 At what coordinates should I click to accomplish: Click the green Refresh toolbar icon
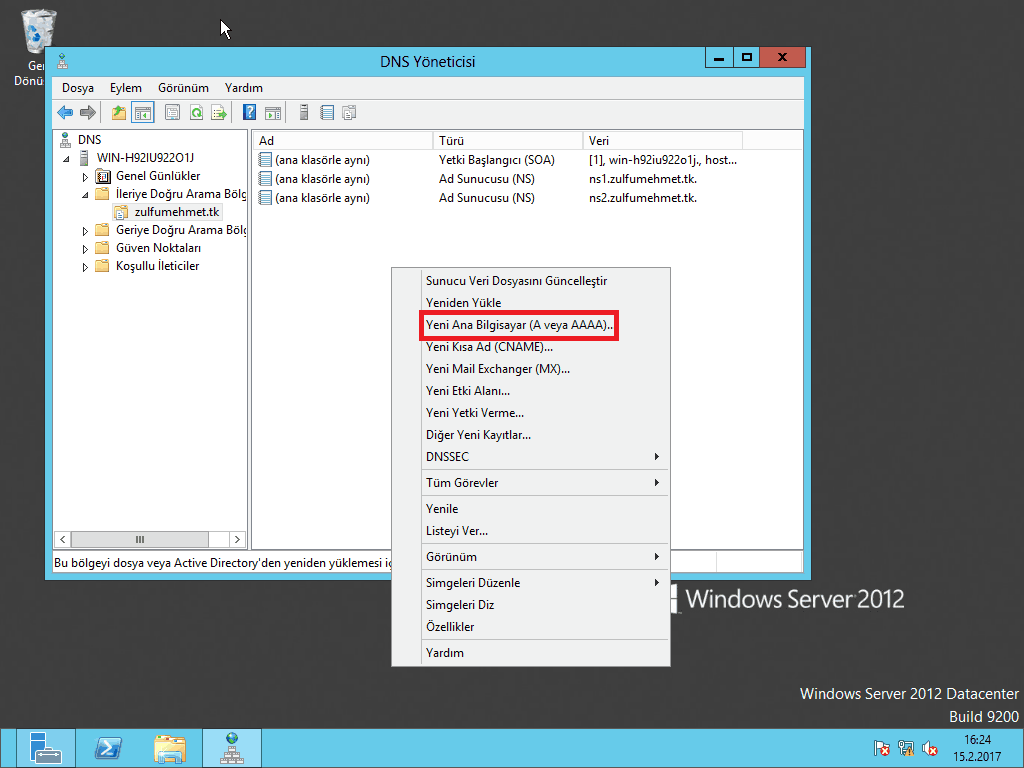coord(196,113)
